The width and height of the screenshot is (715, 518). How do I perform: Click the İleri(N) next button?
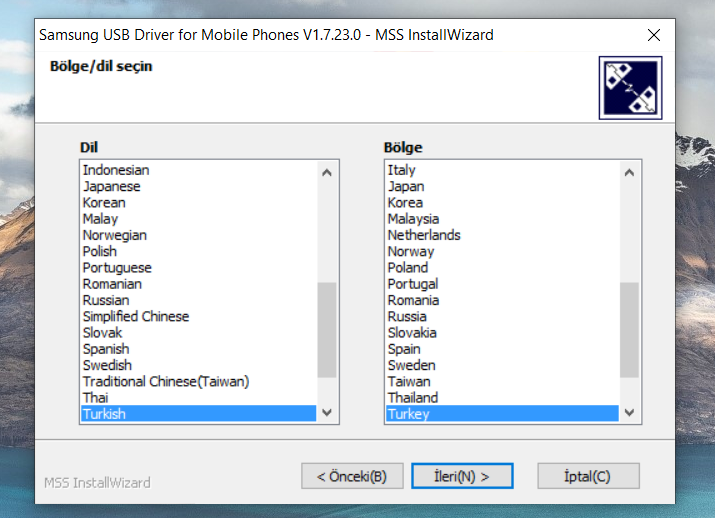(x=462, y=476)
